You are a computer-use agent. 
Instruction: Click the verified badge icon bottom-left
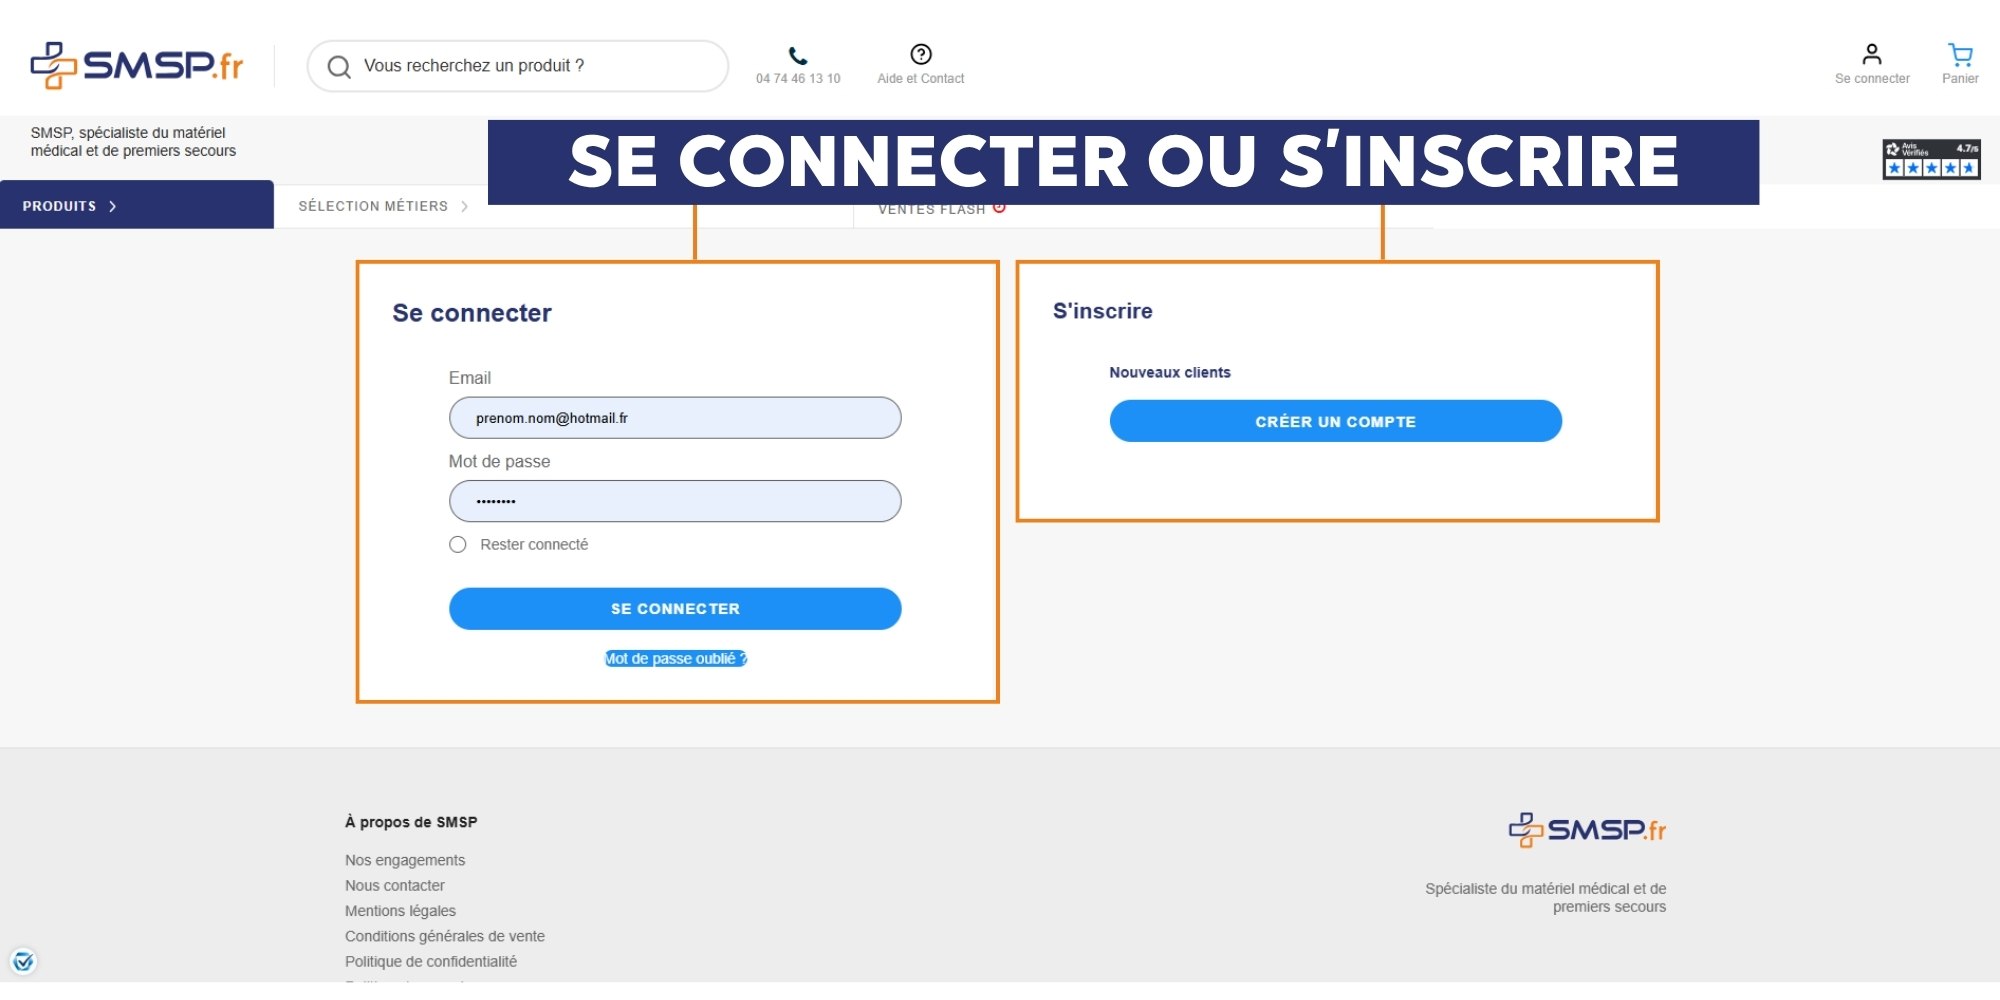[x=23, y=962]
